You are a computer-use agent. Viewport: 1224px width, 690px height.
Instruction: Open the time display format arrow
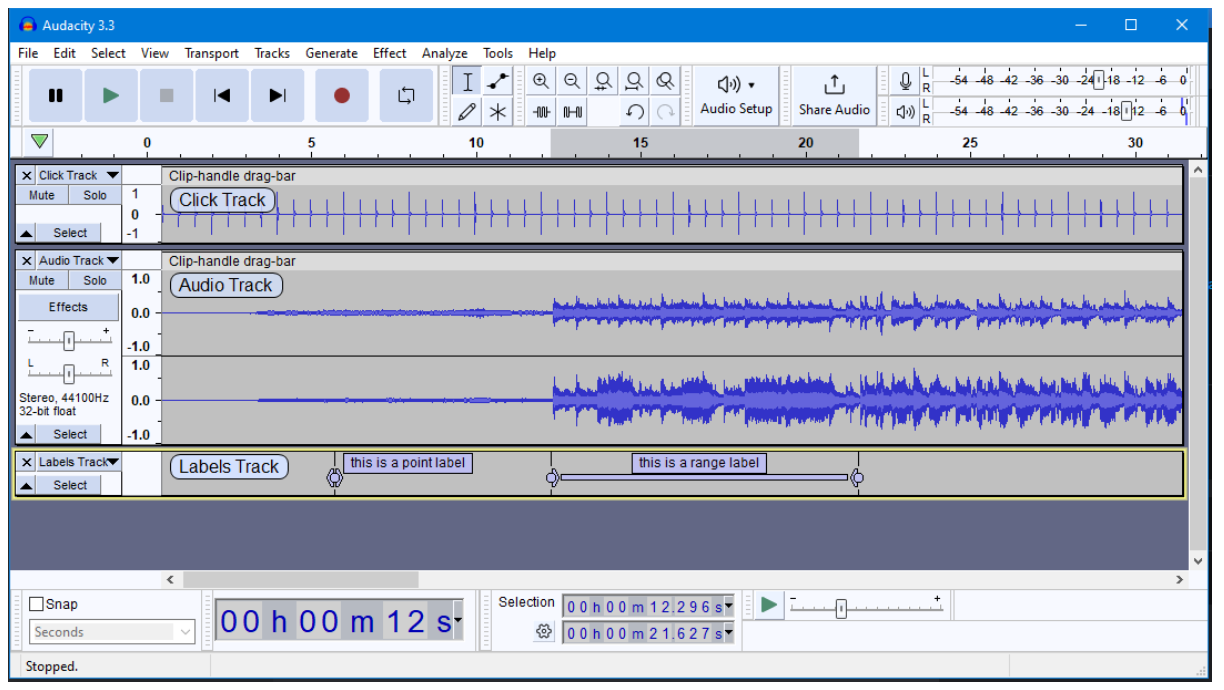[458, 621]
